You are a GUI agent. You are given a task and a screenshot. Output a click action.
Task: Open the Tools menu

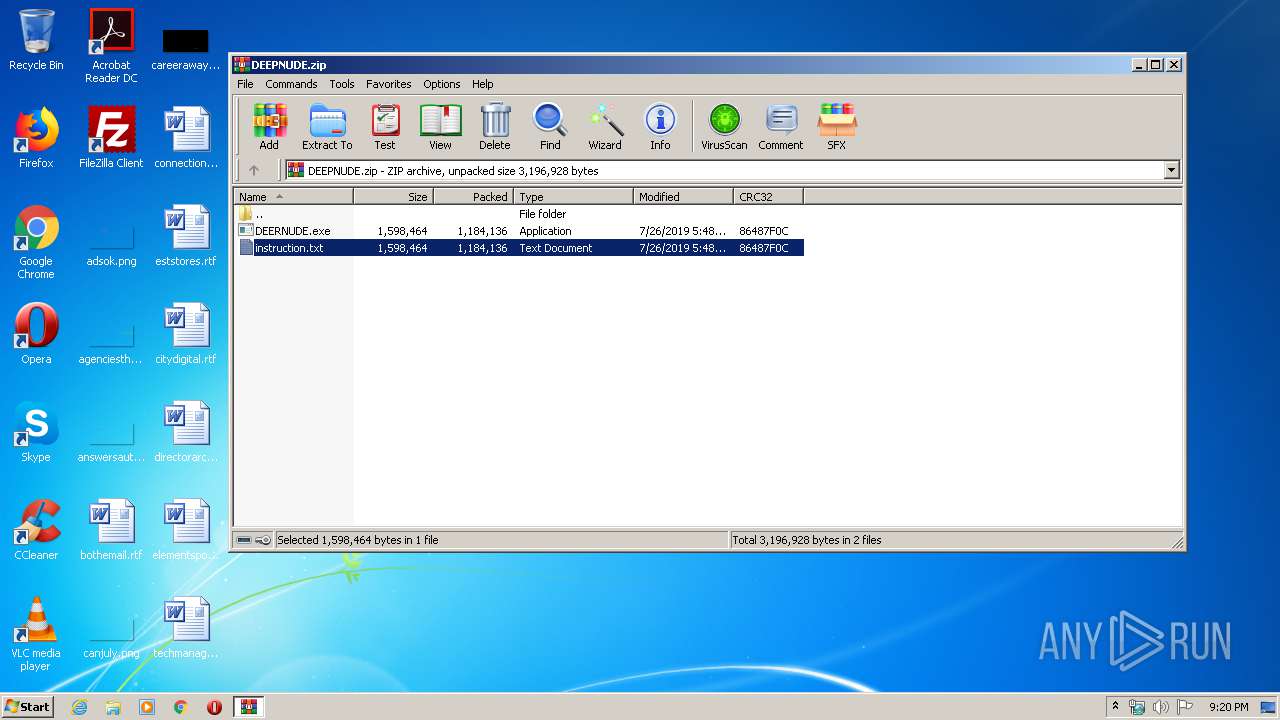[x=342, y=84]
